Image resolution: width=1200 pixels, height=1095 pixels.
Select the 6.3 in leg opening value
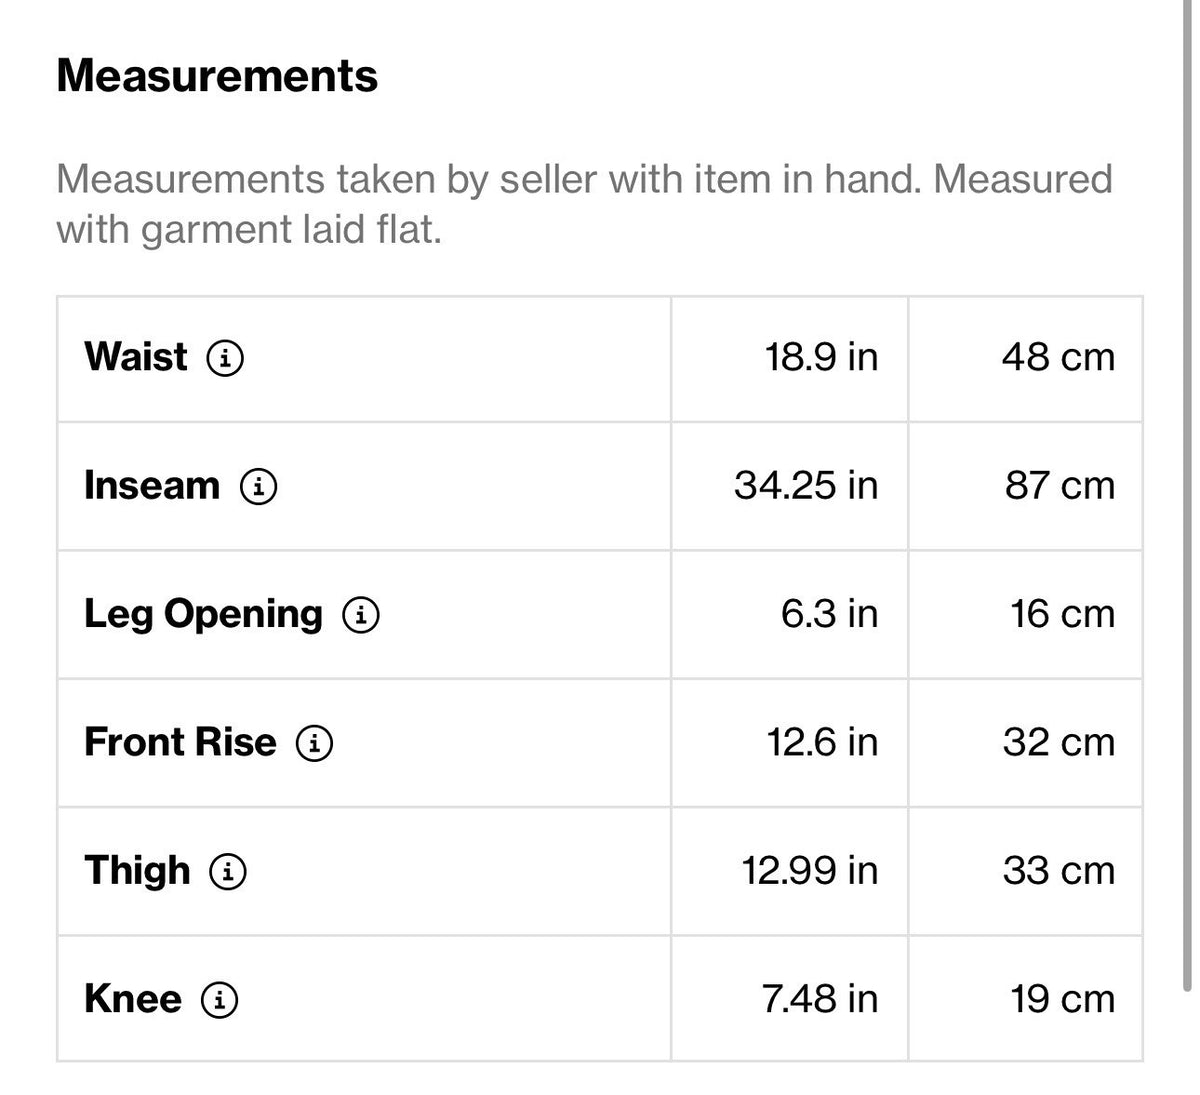[x=830, y=614]
